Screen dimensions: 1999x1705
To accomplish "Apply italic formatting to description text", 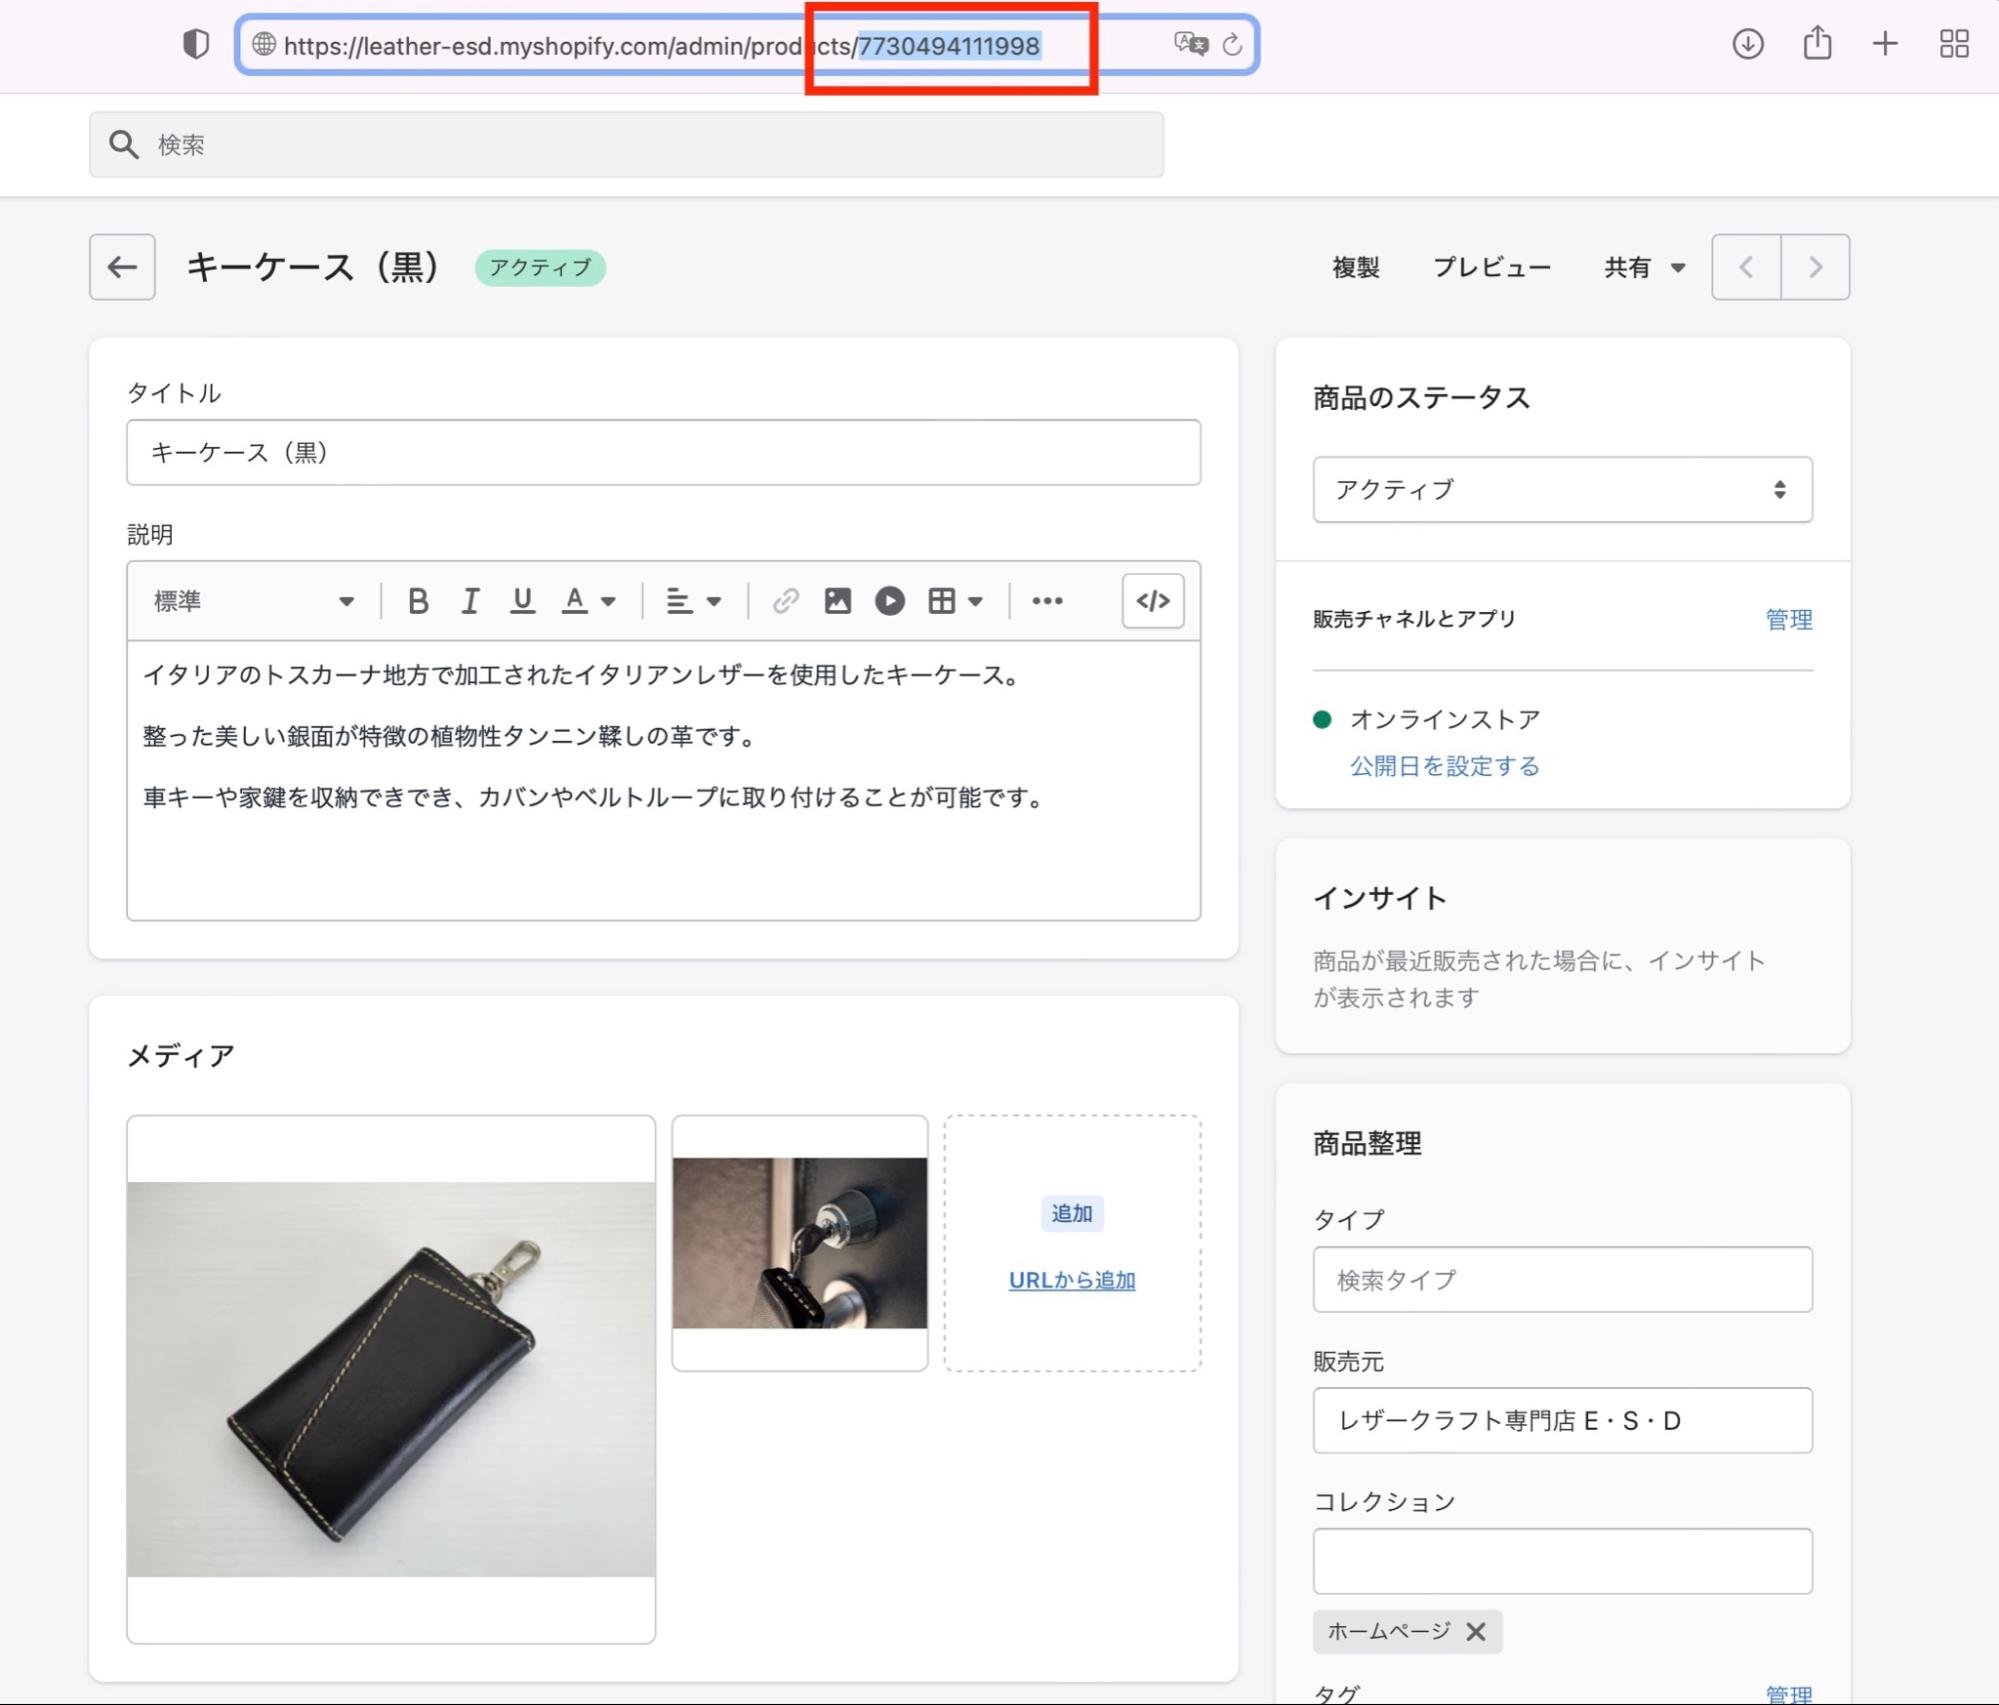I will pyautogui.click(x=470, y=600).
